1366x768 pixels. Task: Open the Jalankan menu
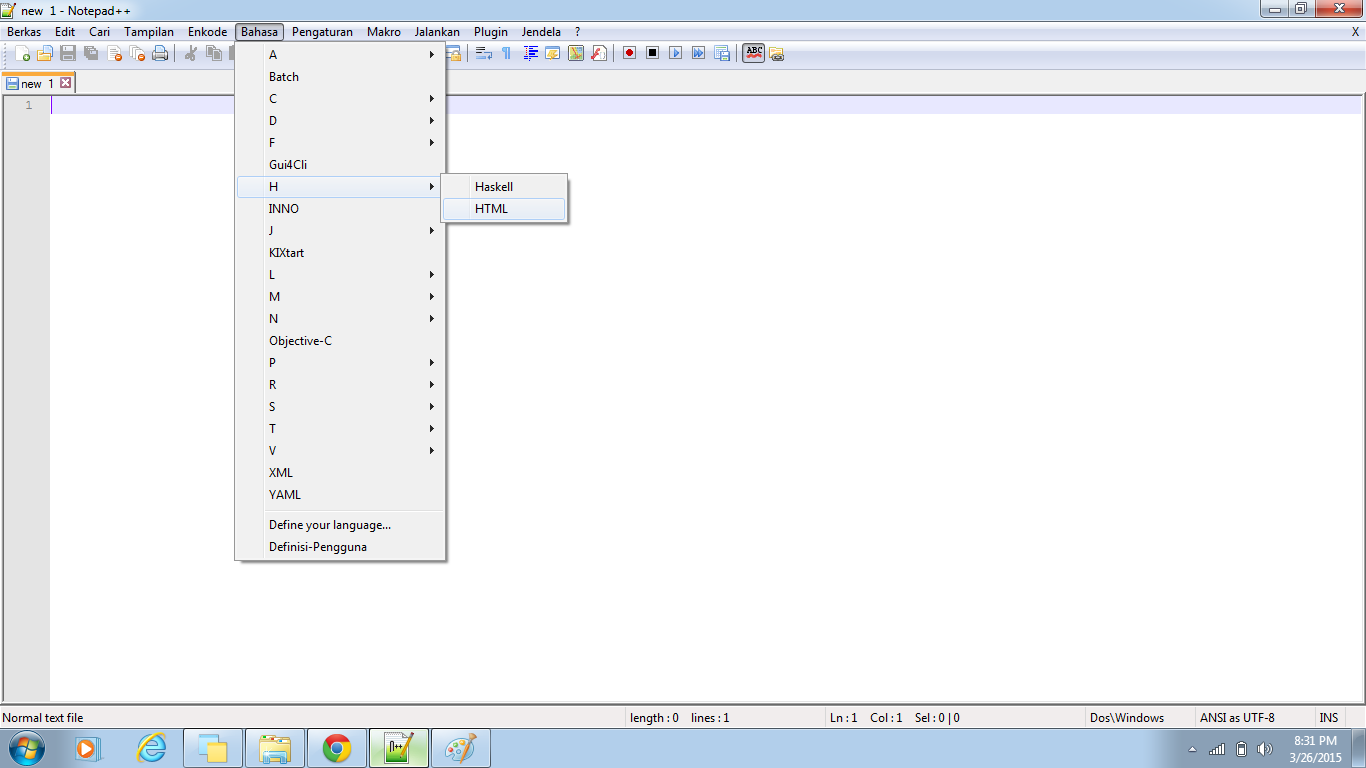pos(437,32)
